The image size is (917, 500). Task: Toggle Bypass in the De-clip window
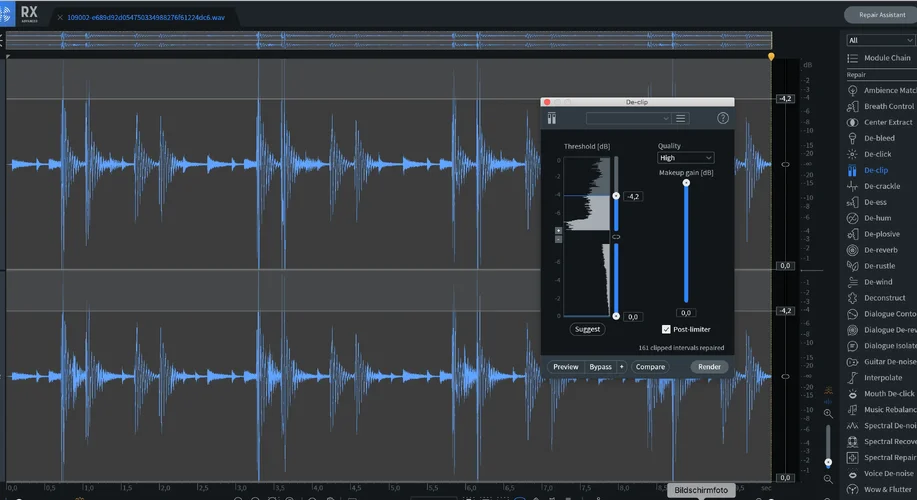pyautogui.click(x=600, y=367)
